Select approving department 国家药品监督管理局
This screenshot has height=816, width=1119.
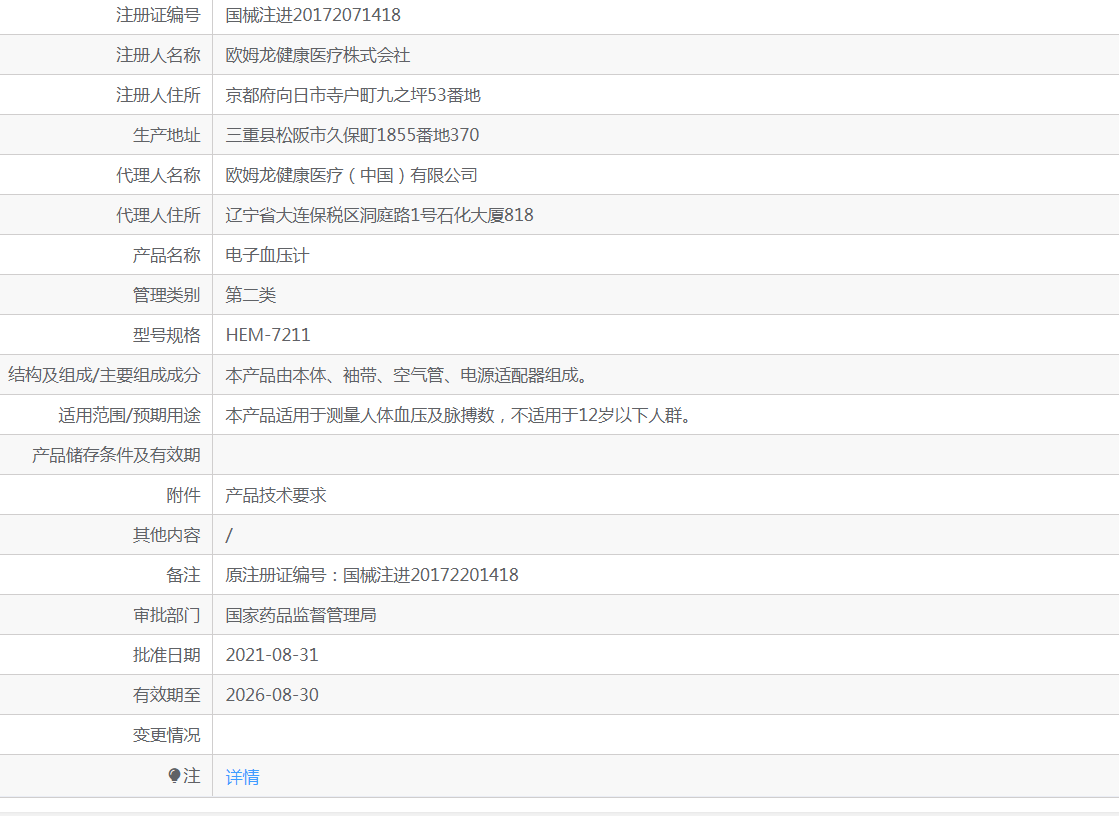coord(301,615)
